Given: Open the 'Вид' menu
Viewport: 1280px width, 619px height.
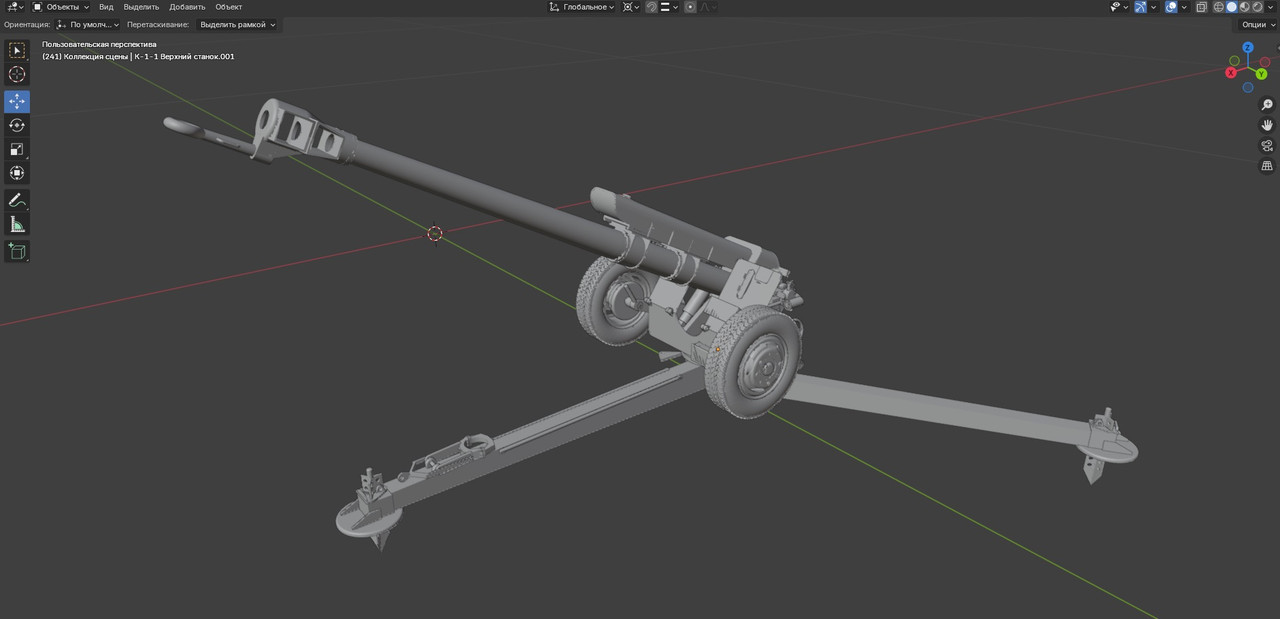Looking at the screenshot, I should tap(106, 7).
